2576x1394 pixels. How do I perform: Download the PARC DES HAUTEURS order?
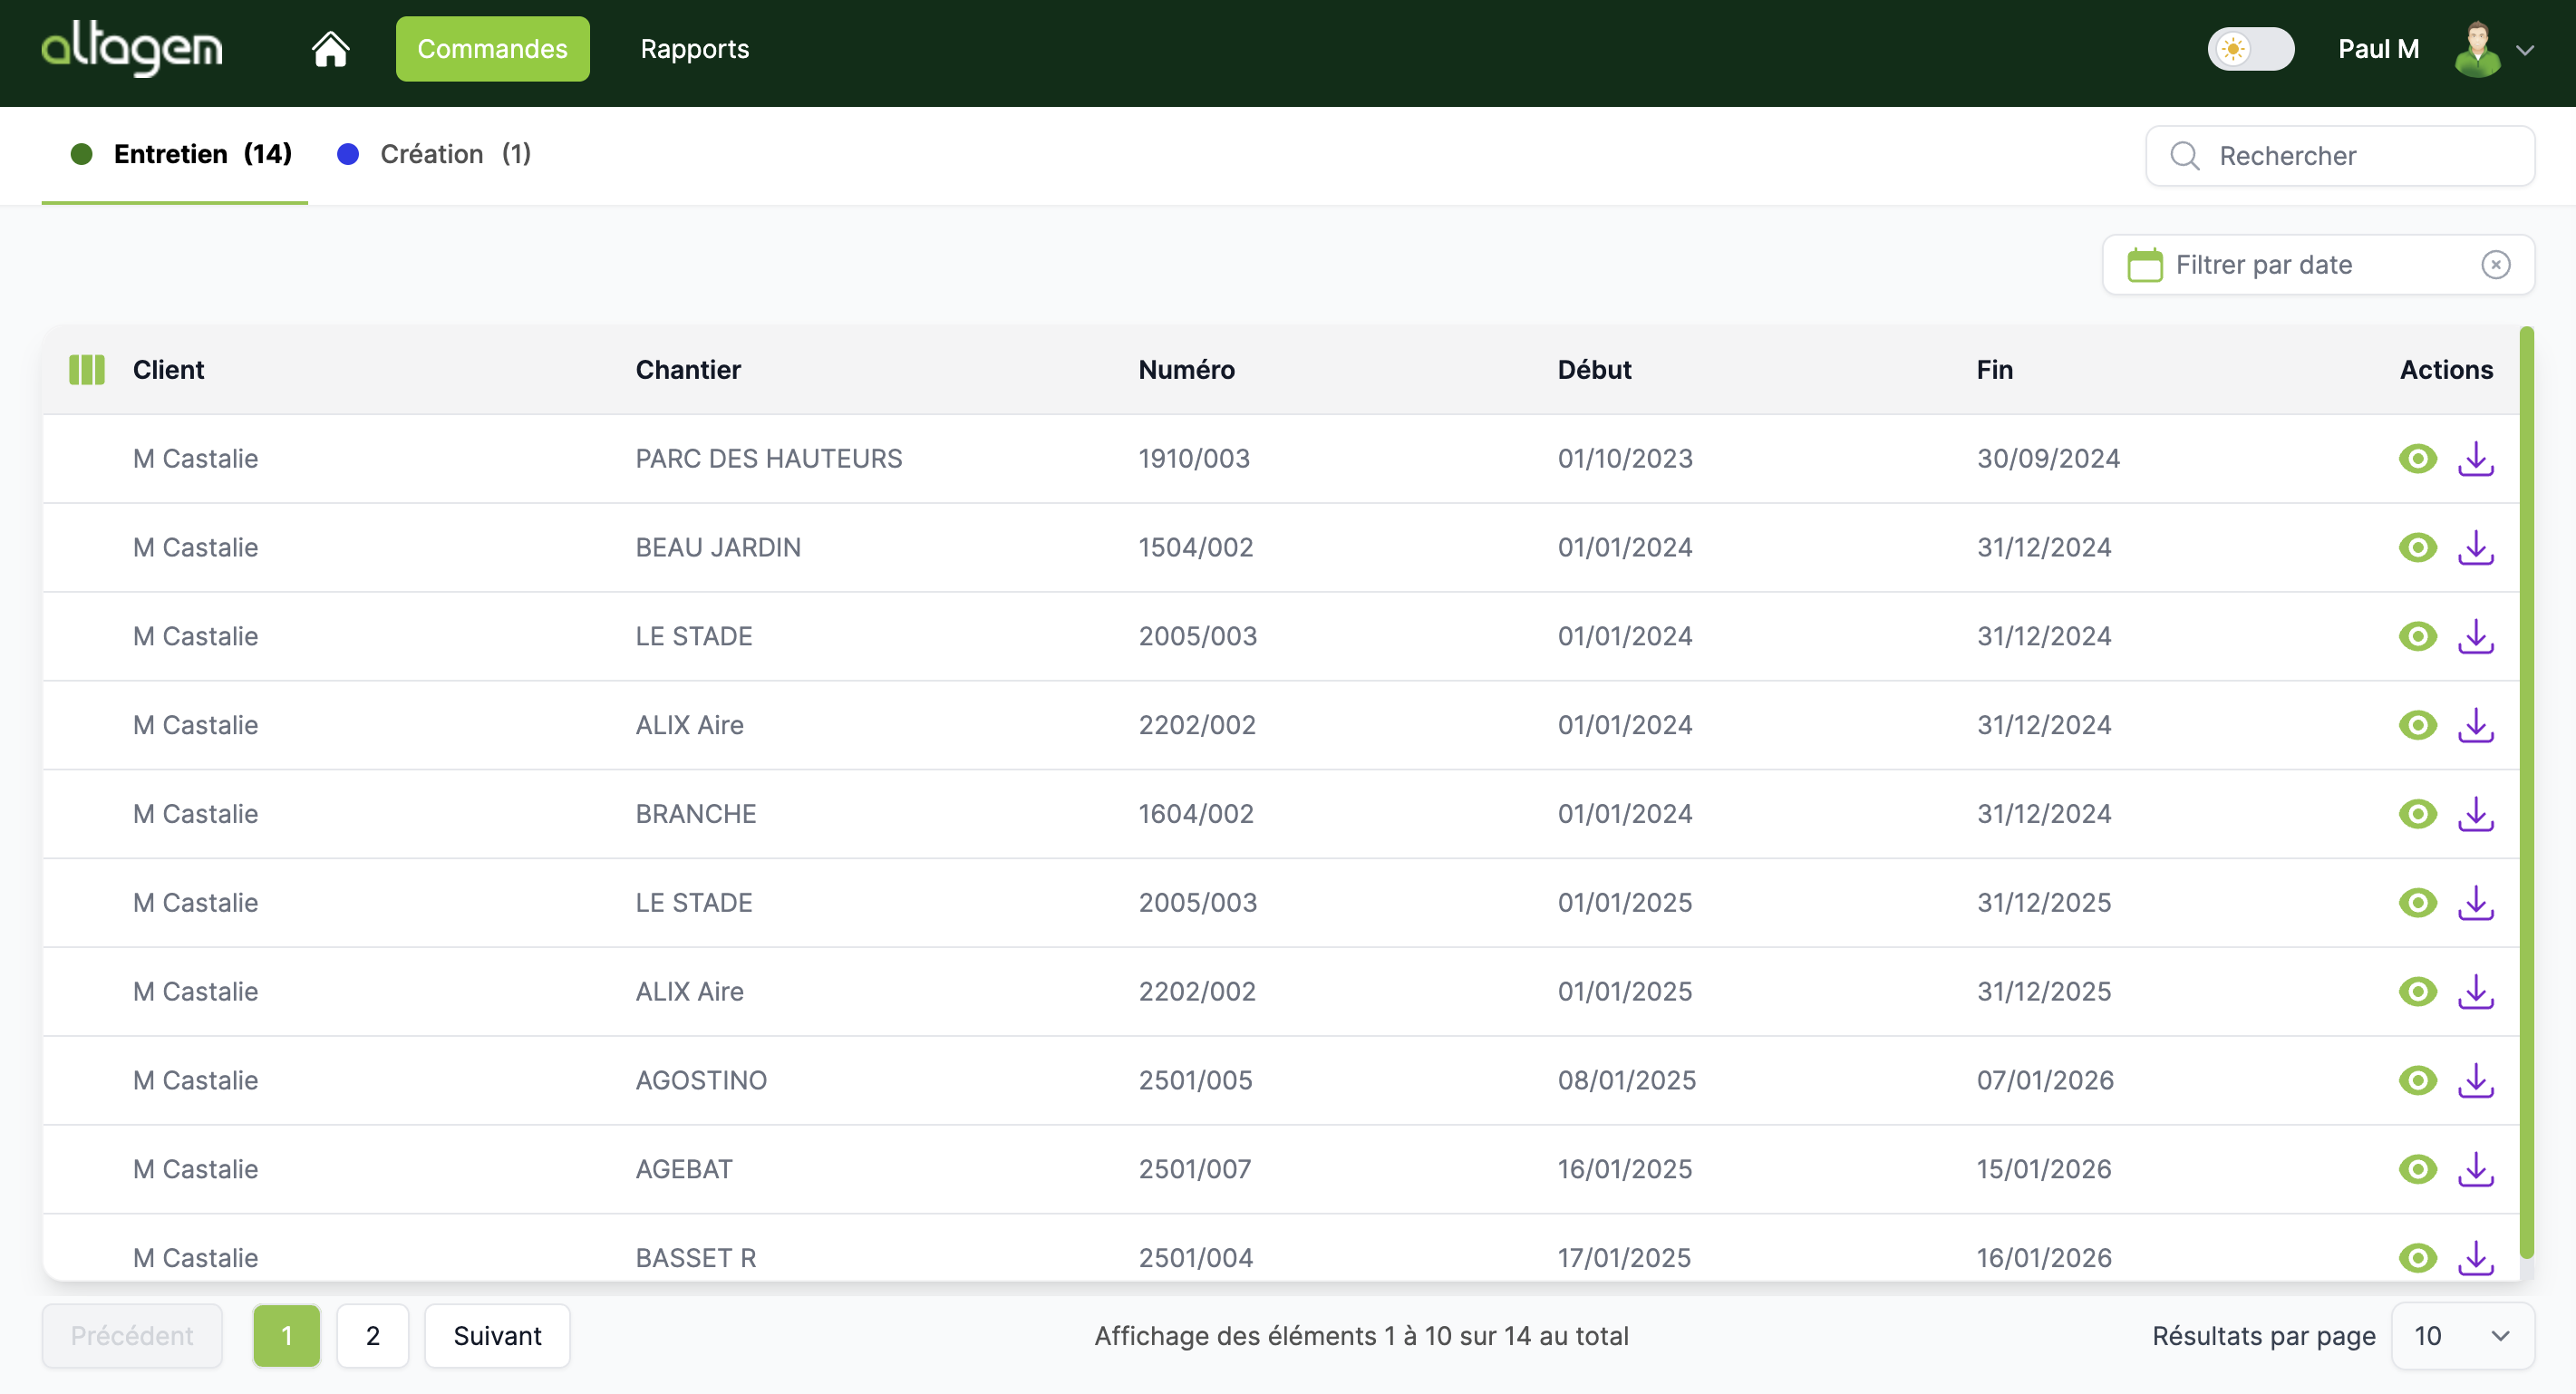2475,459
